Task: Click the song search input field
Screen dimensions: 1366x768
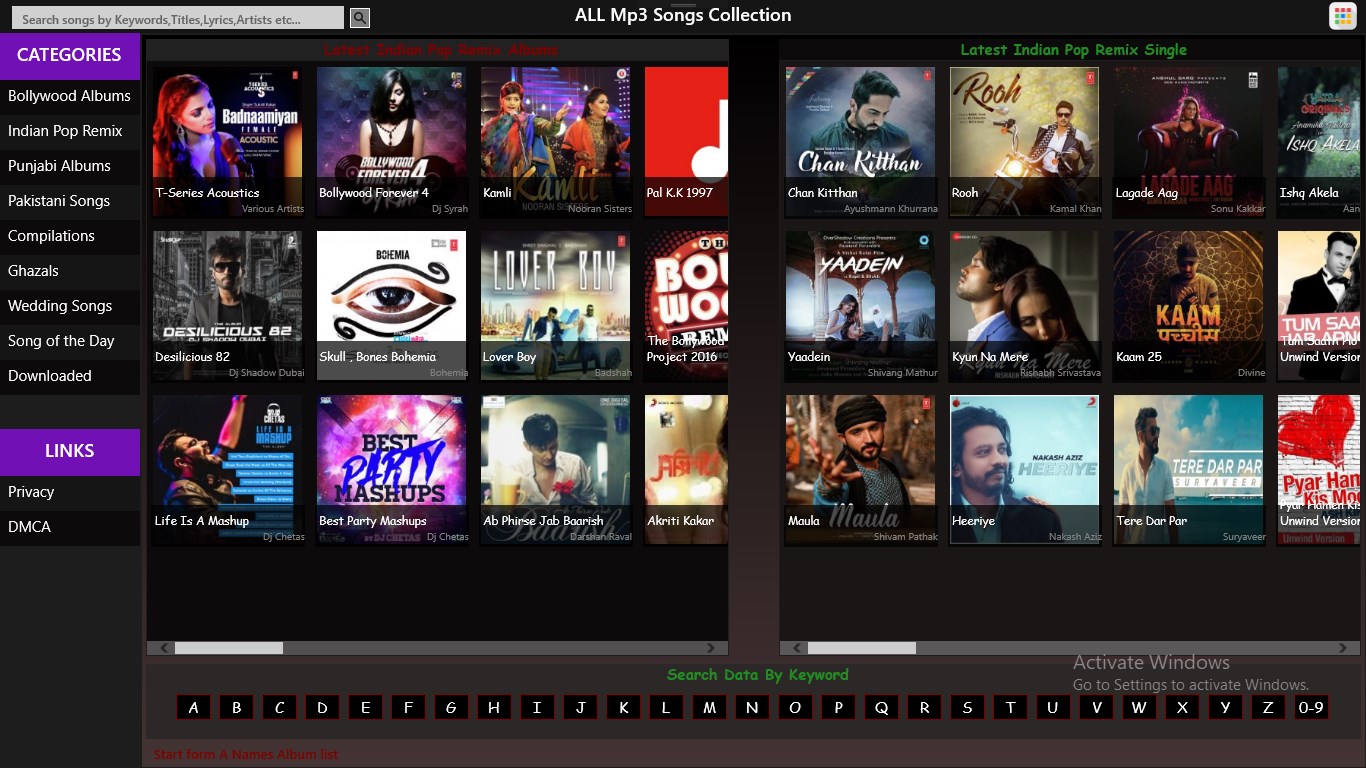Action: tap(178, 18)
